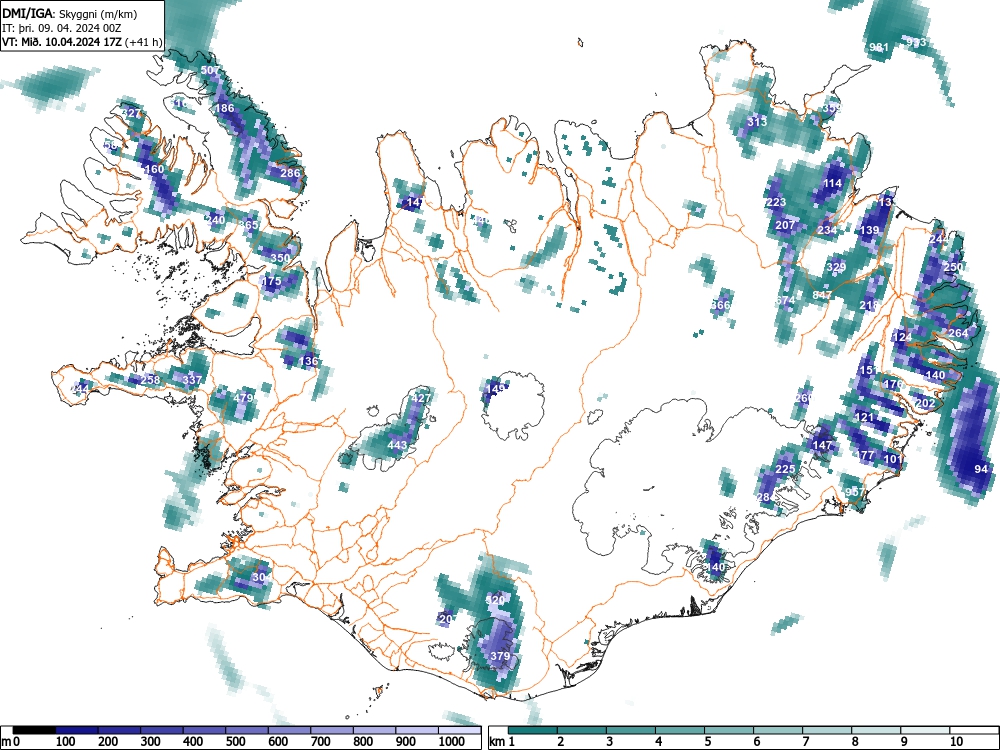This screenshot has width=1000, height=750.
Task: Click the 350 visibility reading
Action: click(281, 258)
